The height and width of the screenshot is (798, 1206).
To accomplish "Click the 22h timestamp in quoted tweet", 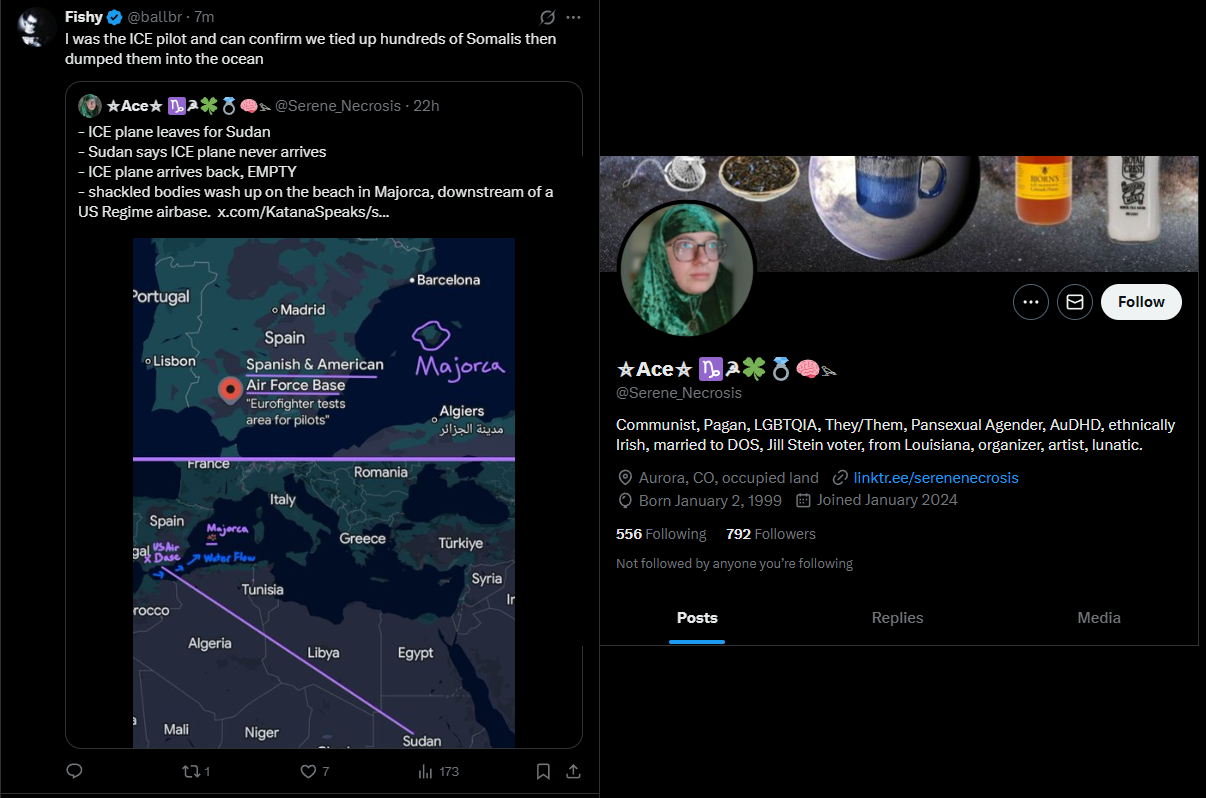I will [x=427, y=106].
